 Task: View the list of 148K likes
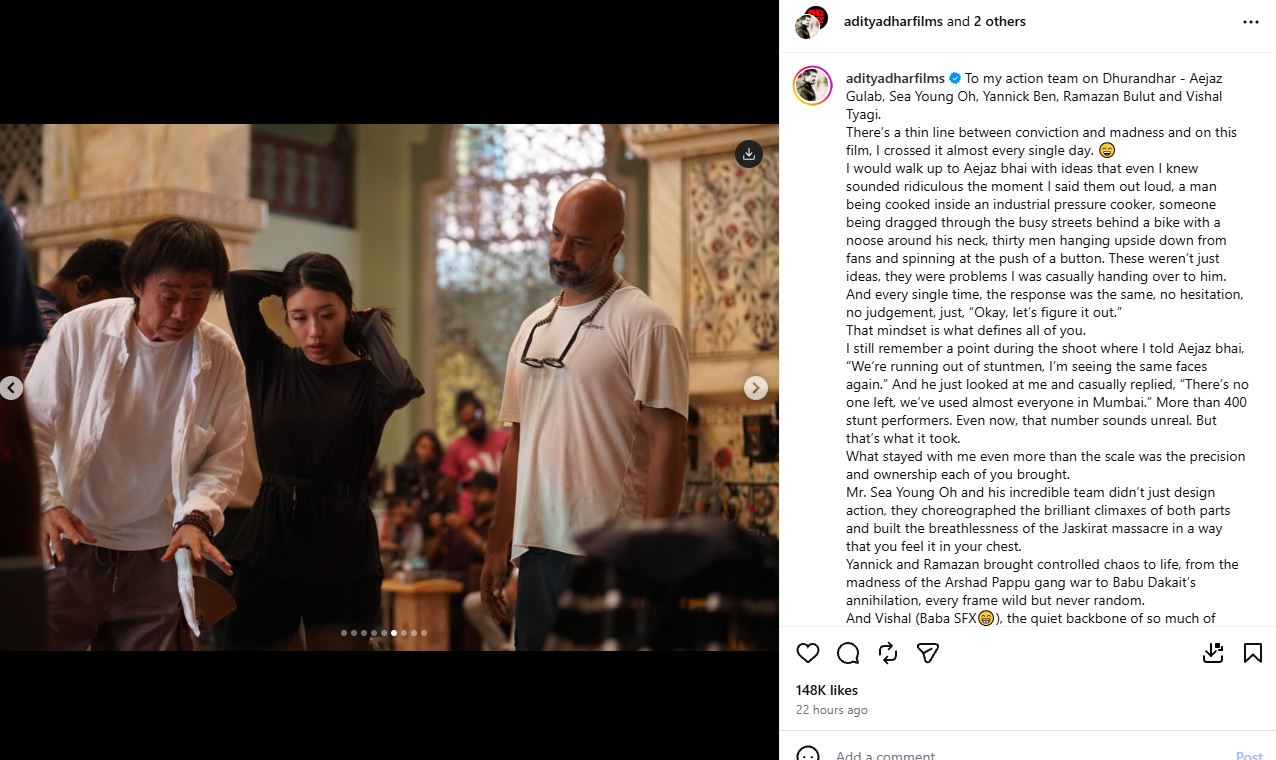pos(827,690)
